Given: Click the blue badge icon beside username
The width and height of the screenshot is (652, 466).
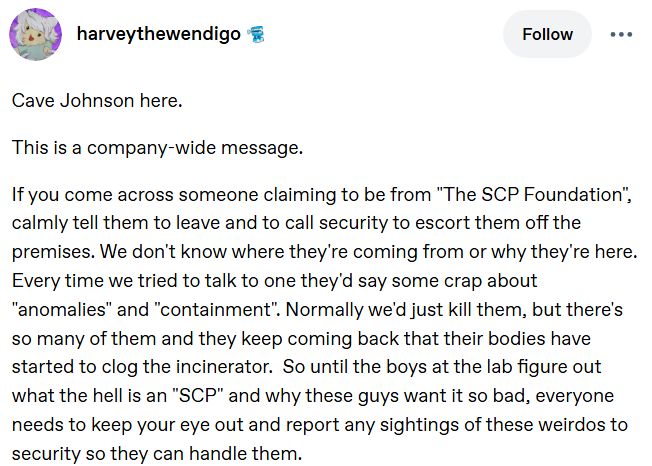Looking at the screenshot, I should [x=256, y=34].
